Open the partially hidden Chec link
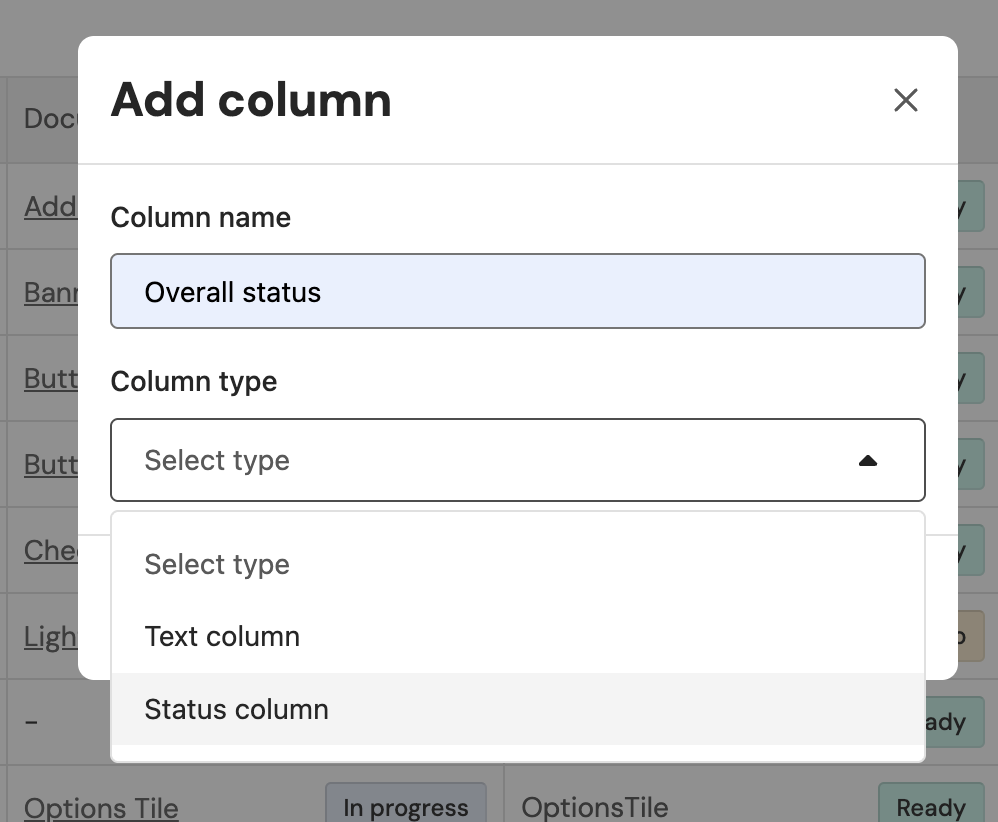The image size is (998, 822). coord(50,550)
